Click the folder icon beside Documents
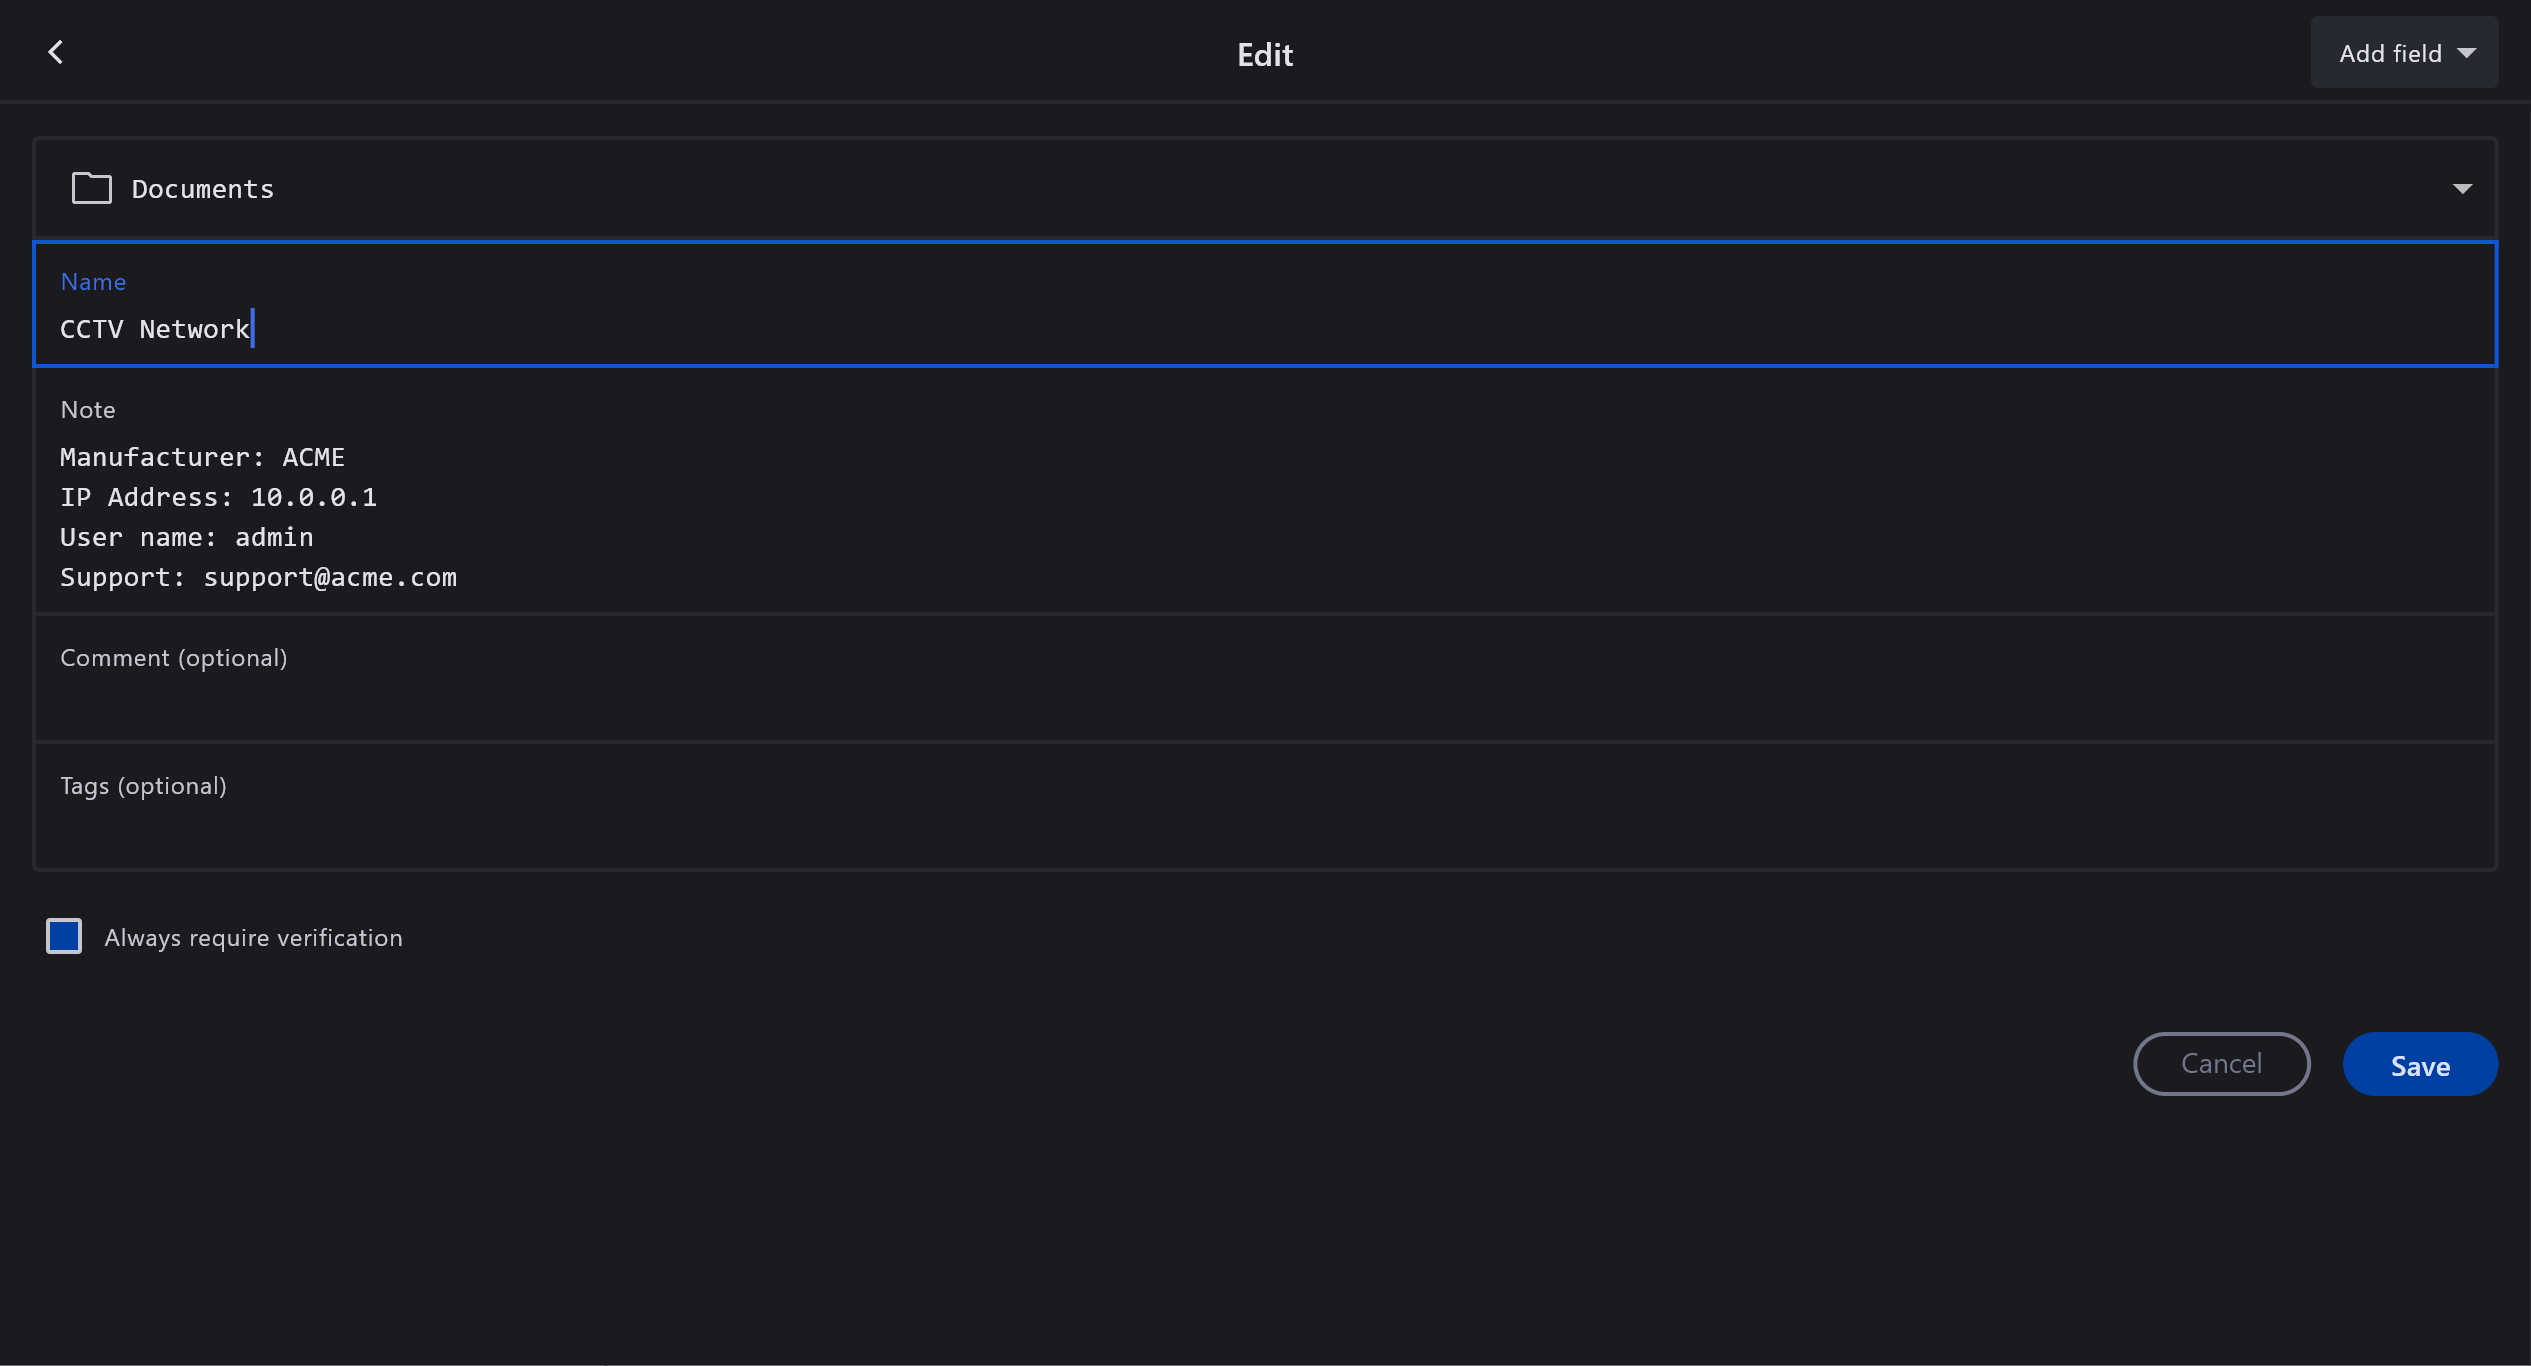The image size is (2531, 1366). pyautogui.click(x=91, y=188)
